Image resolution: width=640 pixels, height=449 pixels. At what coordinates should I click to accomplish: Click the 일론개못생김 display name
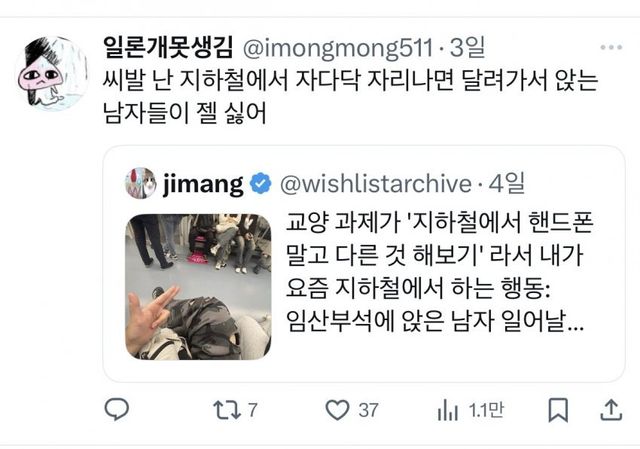point(168,47)
